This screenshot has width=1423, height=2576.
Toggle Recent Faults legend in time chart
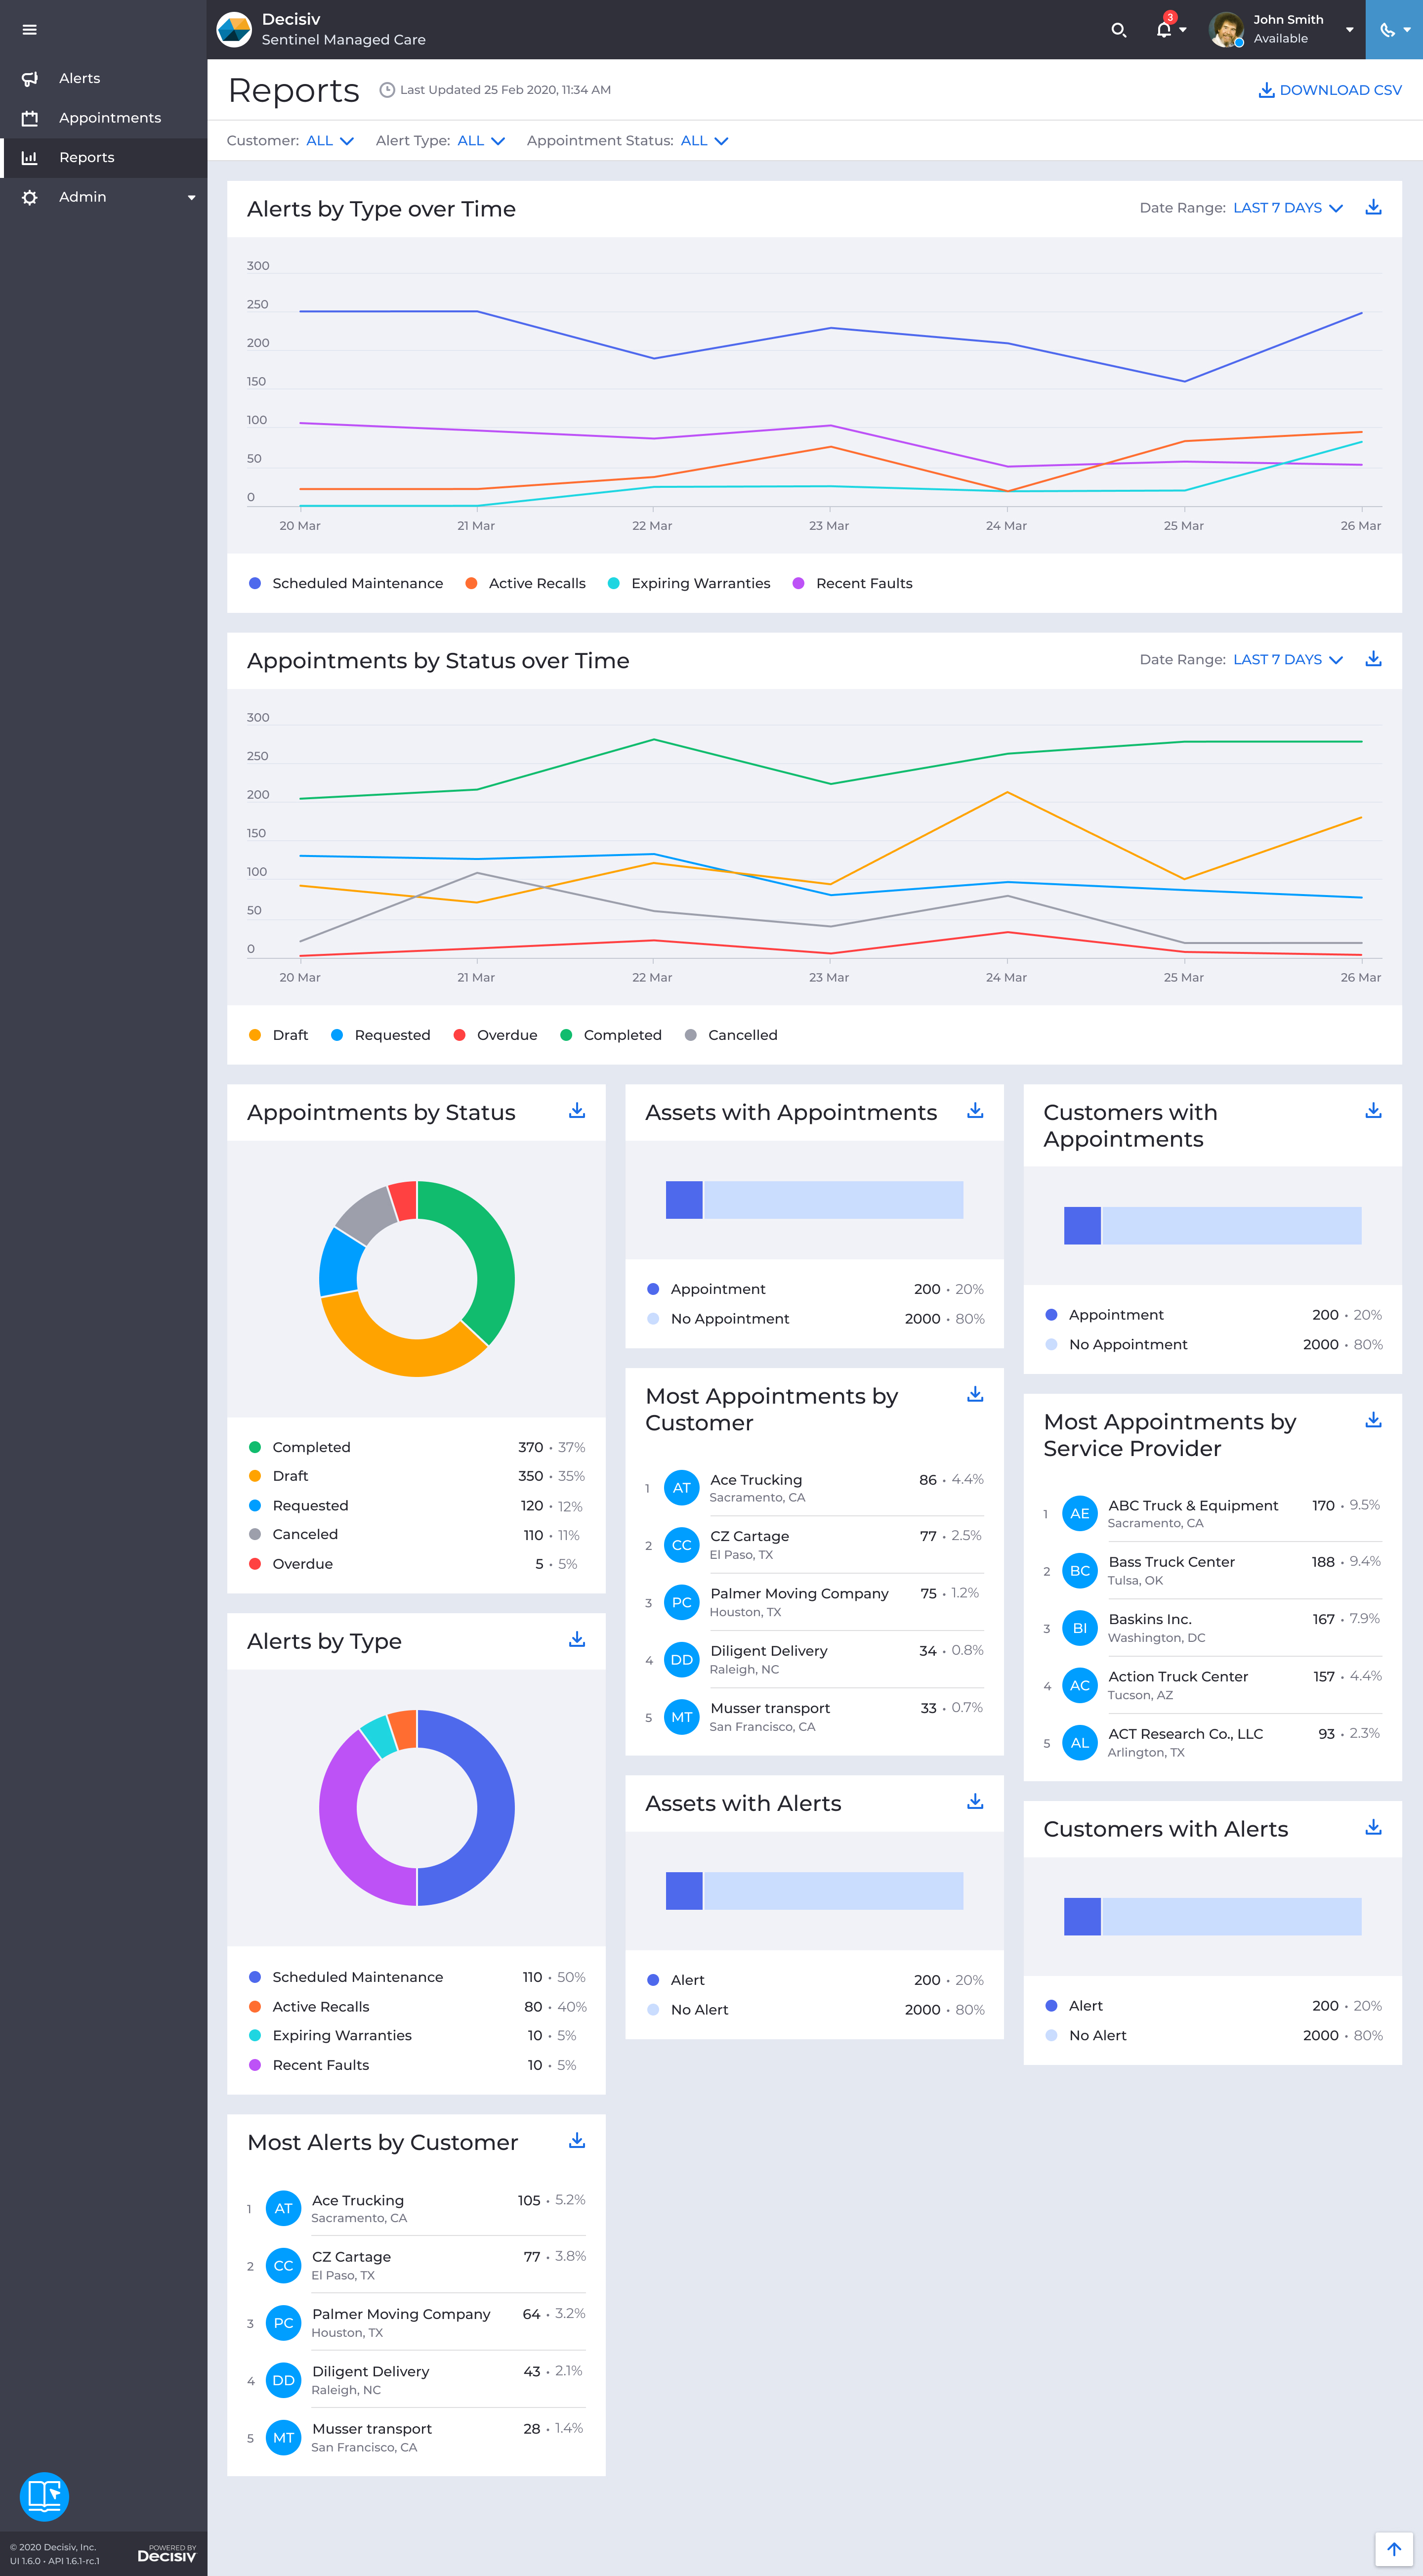853,583
